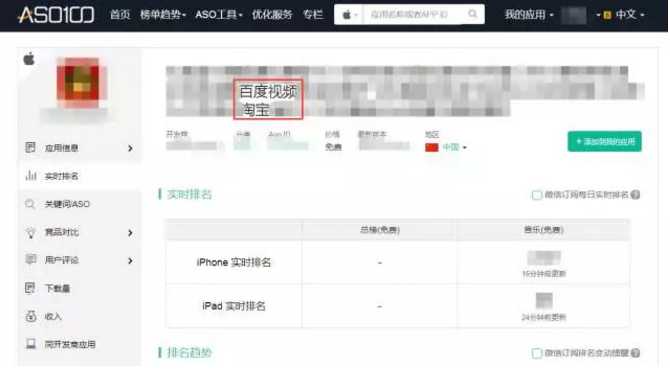Click the ASO100 logo
The width and height of the screenshot is (670, 374).
(56, 15)
